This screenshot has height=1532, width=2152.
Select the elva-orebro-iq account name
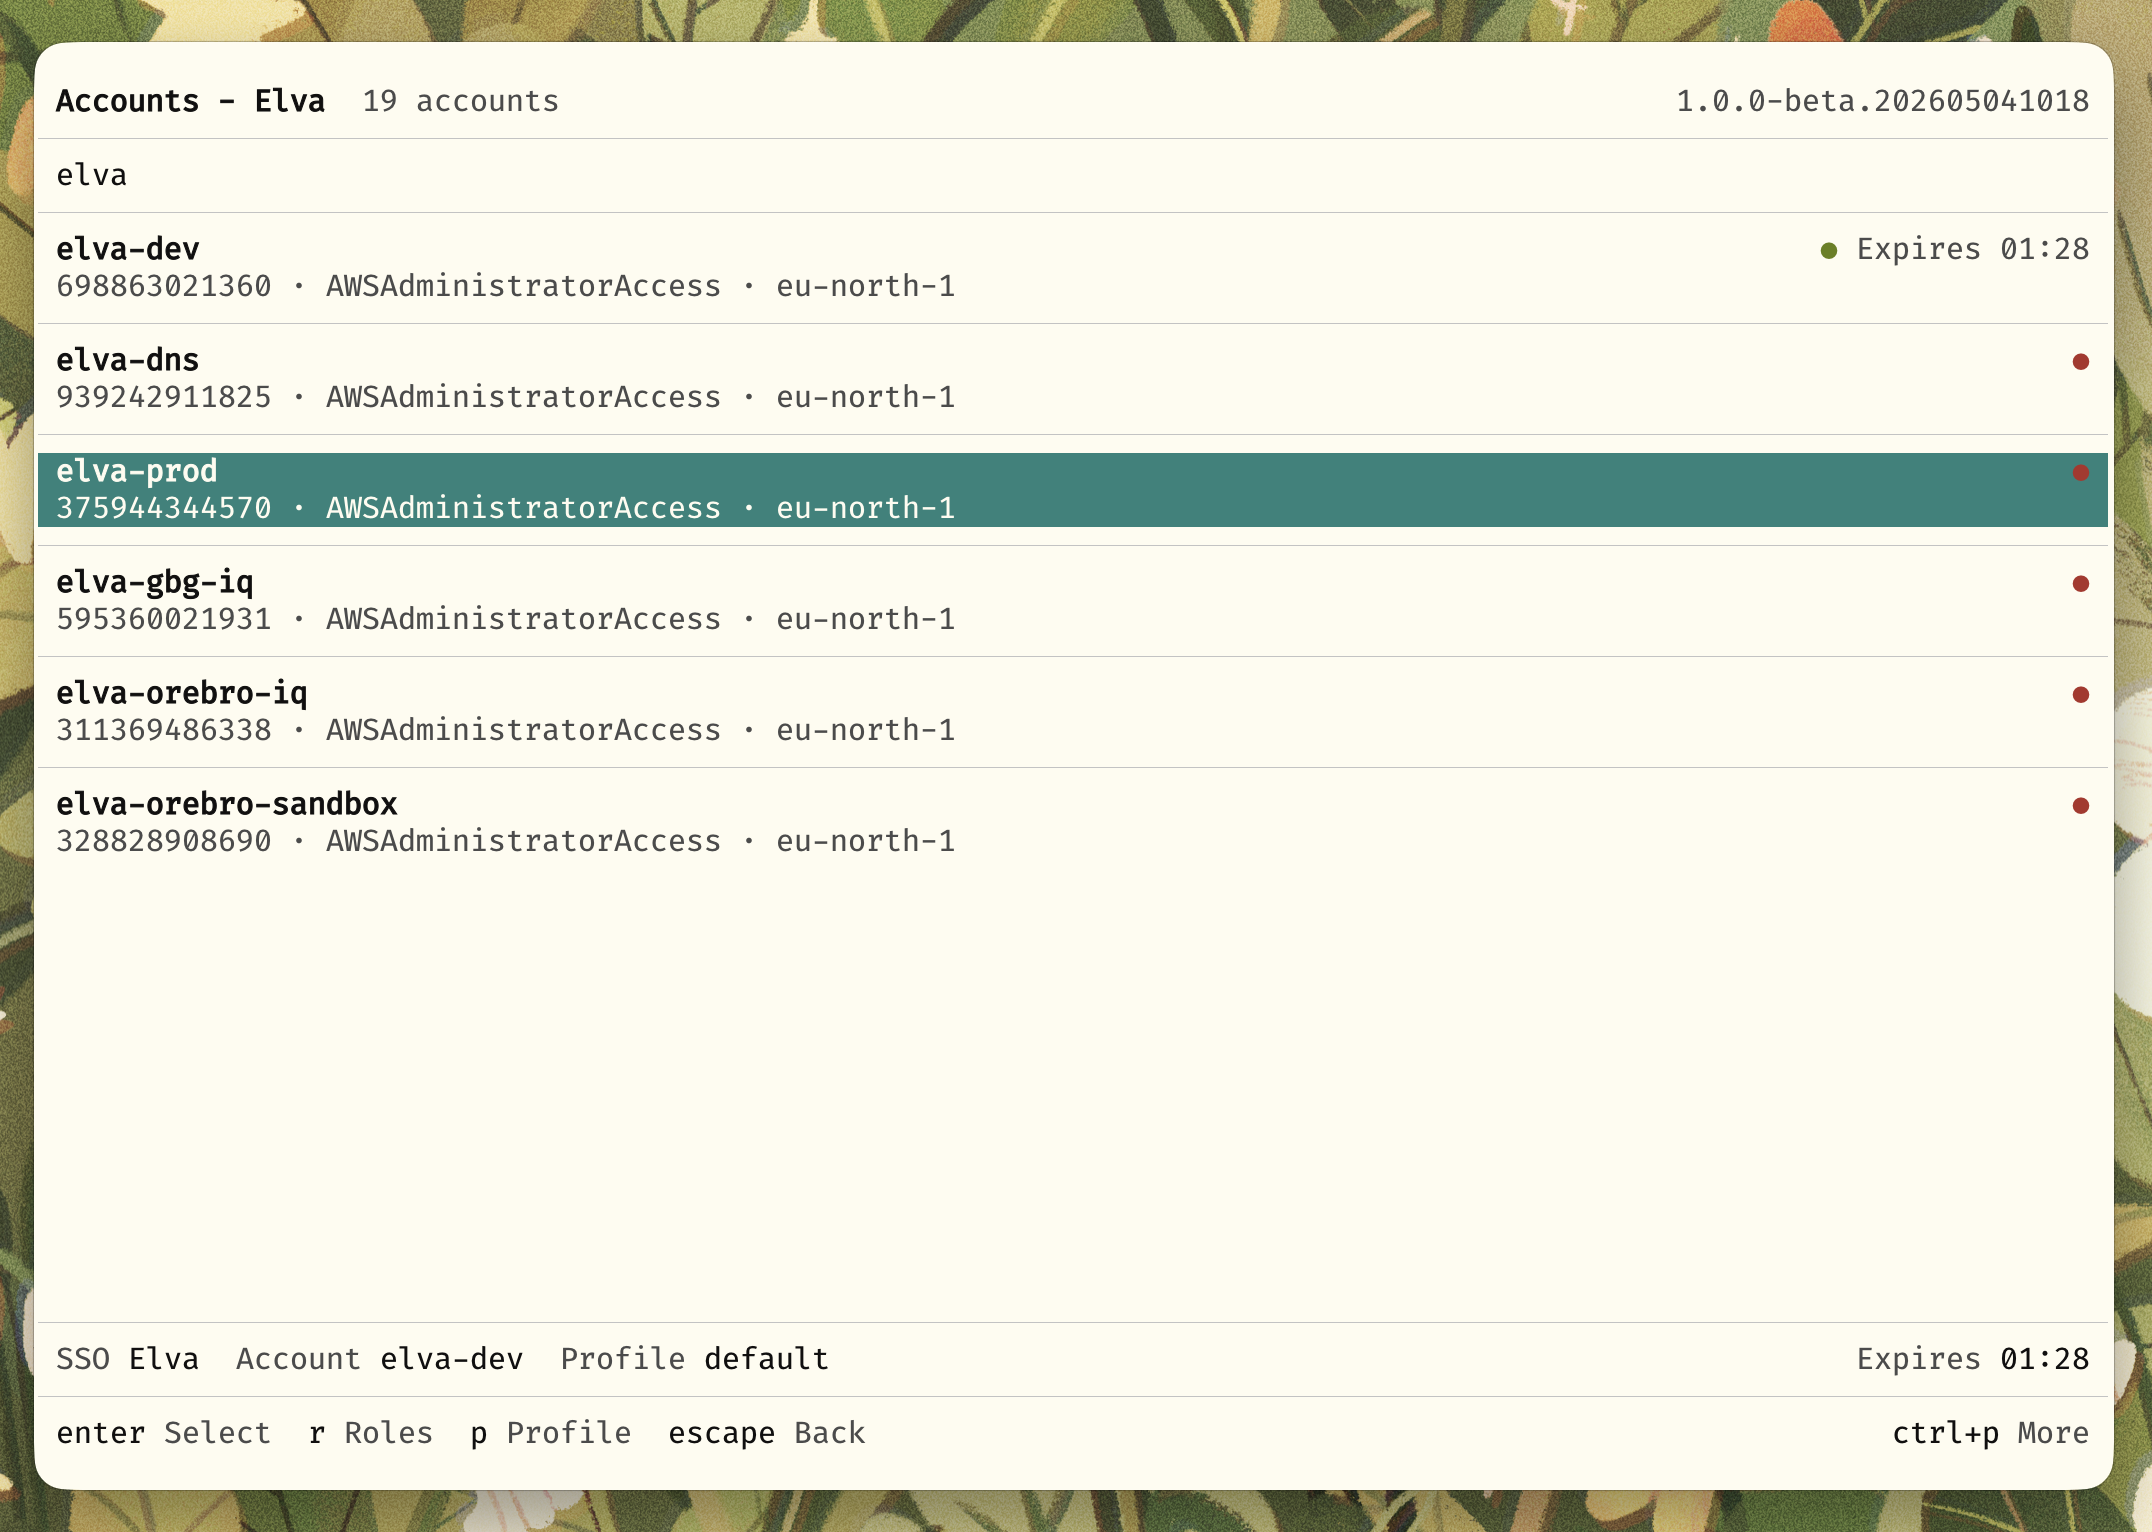click(182, 693)
